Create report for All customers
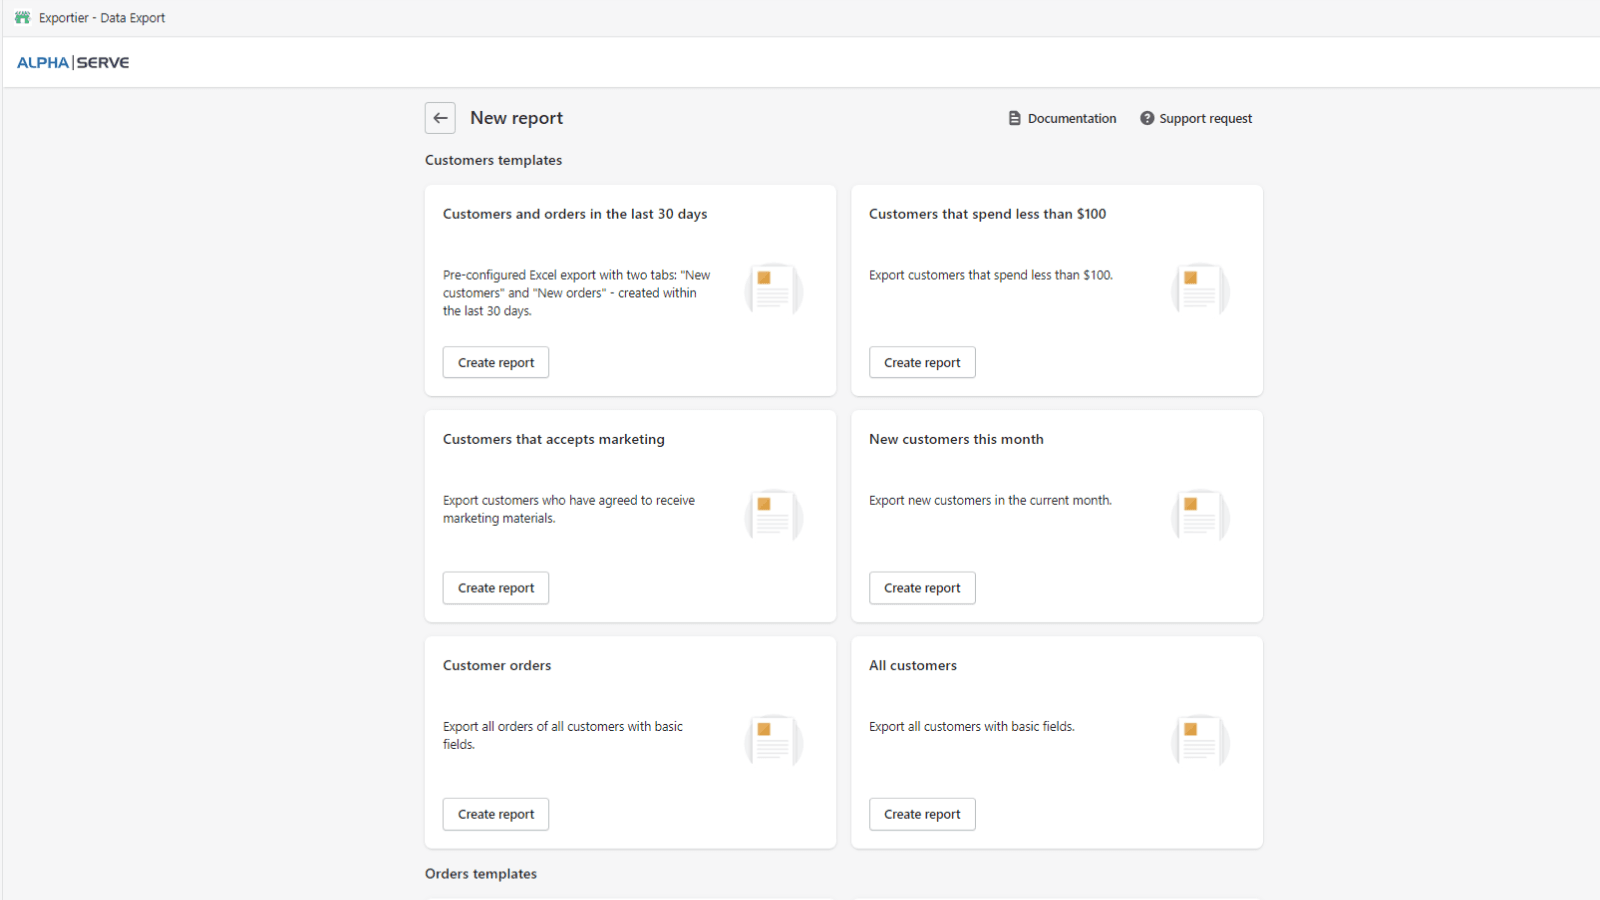The width and height of the screenshot is (1600, 900). click(921, 814)
